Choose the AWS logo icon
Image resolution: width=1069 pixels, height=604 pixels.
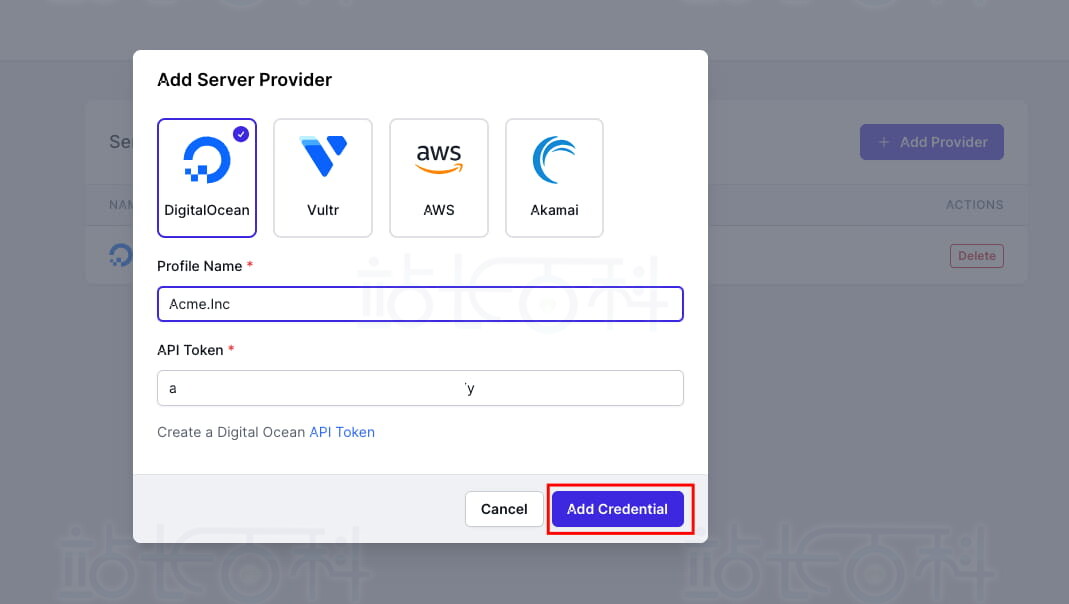point(439,157)
